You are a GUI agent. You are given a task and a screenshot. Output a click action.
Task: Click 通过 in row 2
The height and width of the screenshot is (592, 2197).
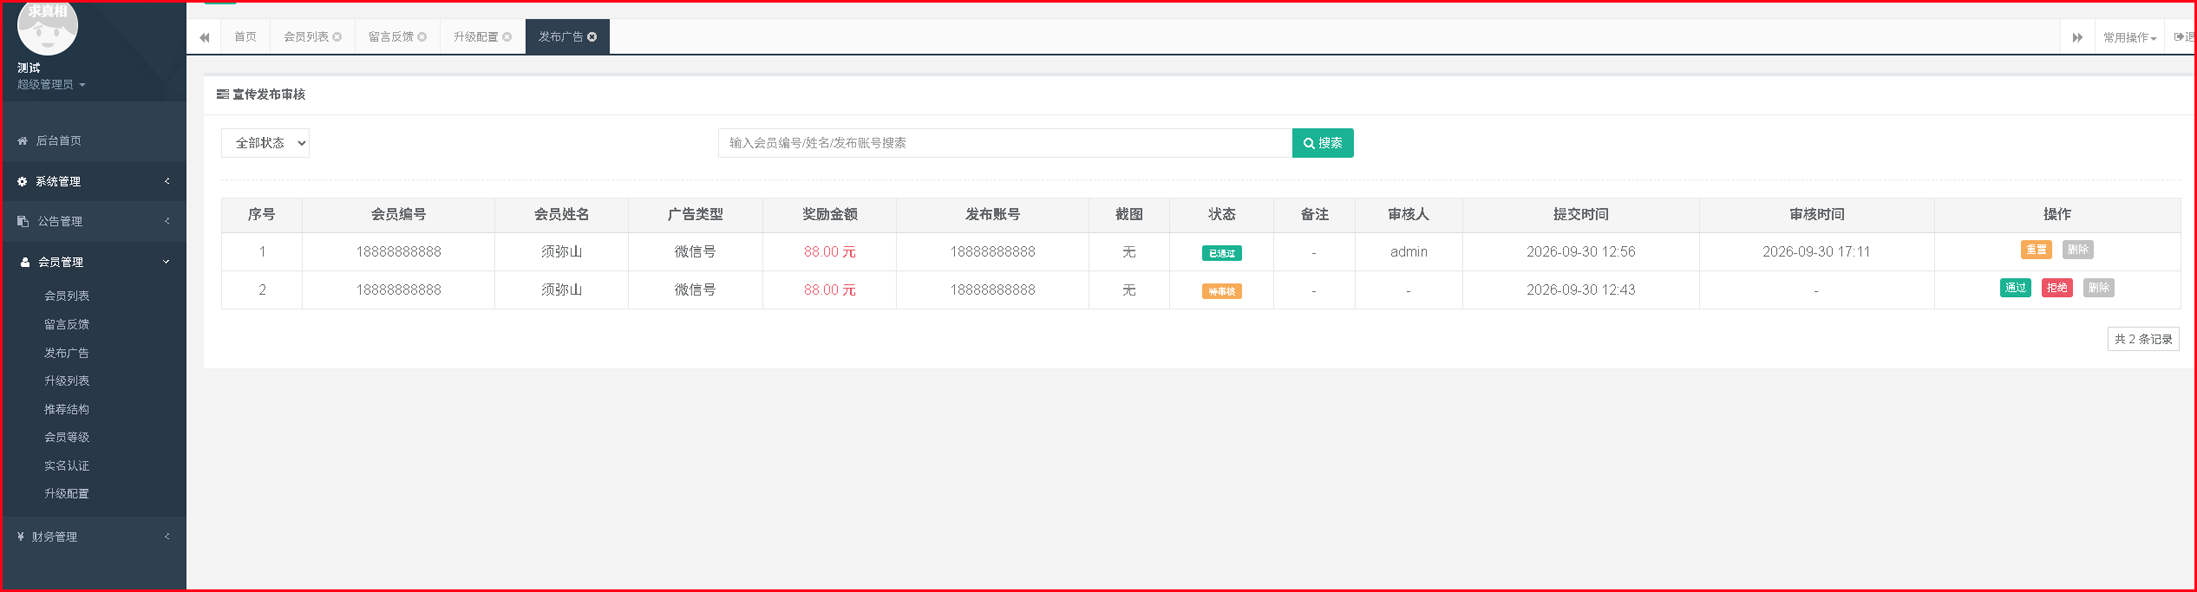coord(2015,288)
